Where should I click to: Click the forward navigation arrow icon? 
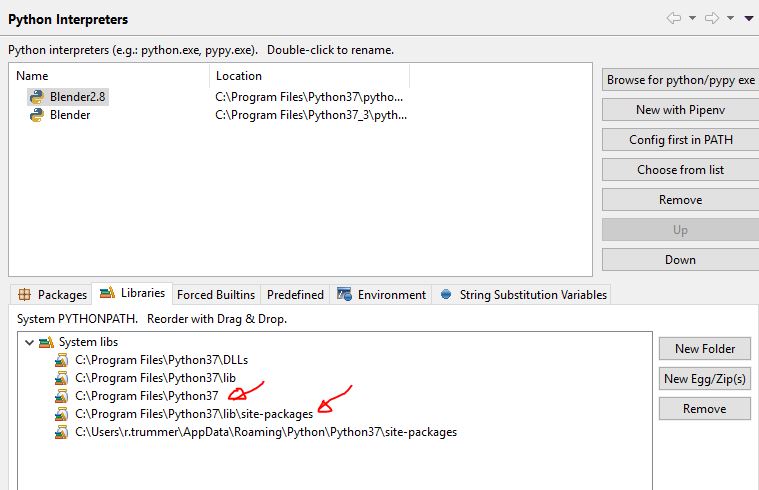click(712, 18)
